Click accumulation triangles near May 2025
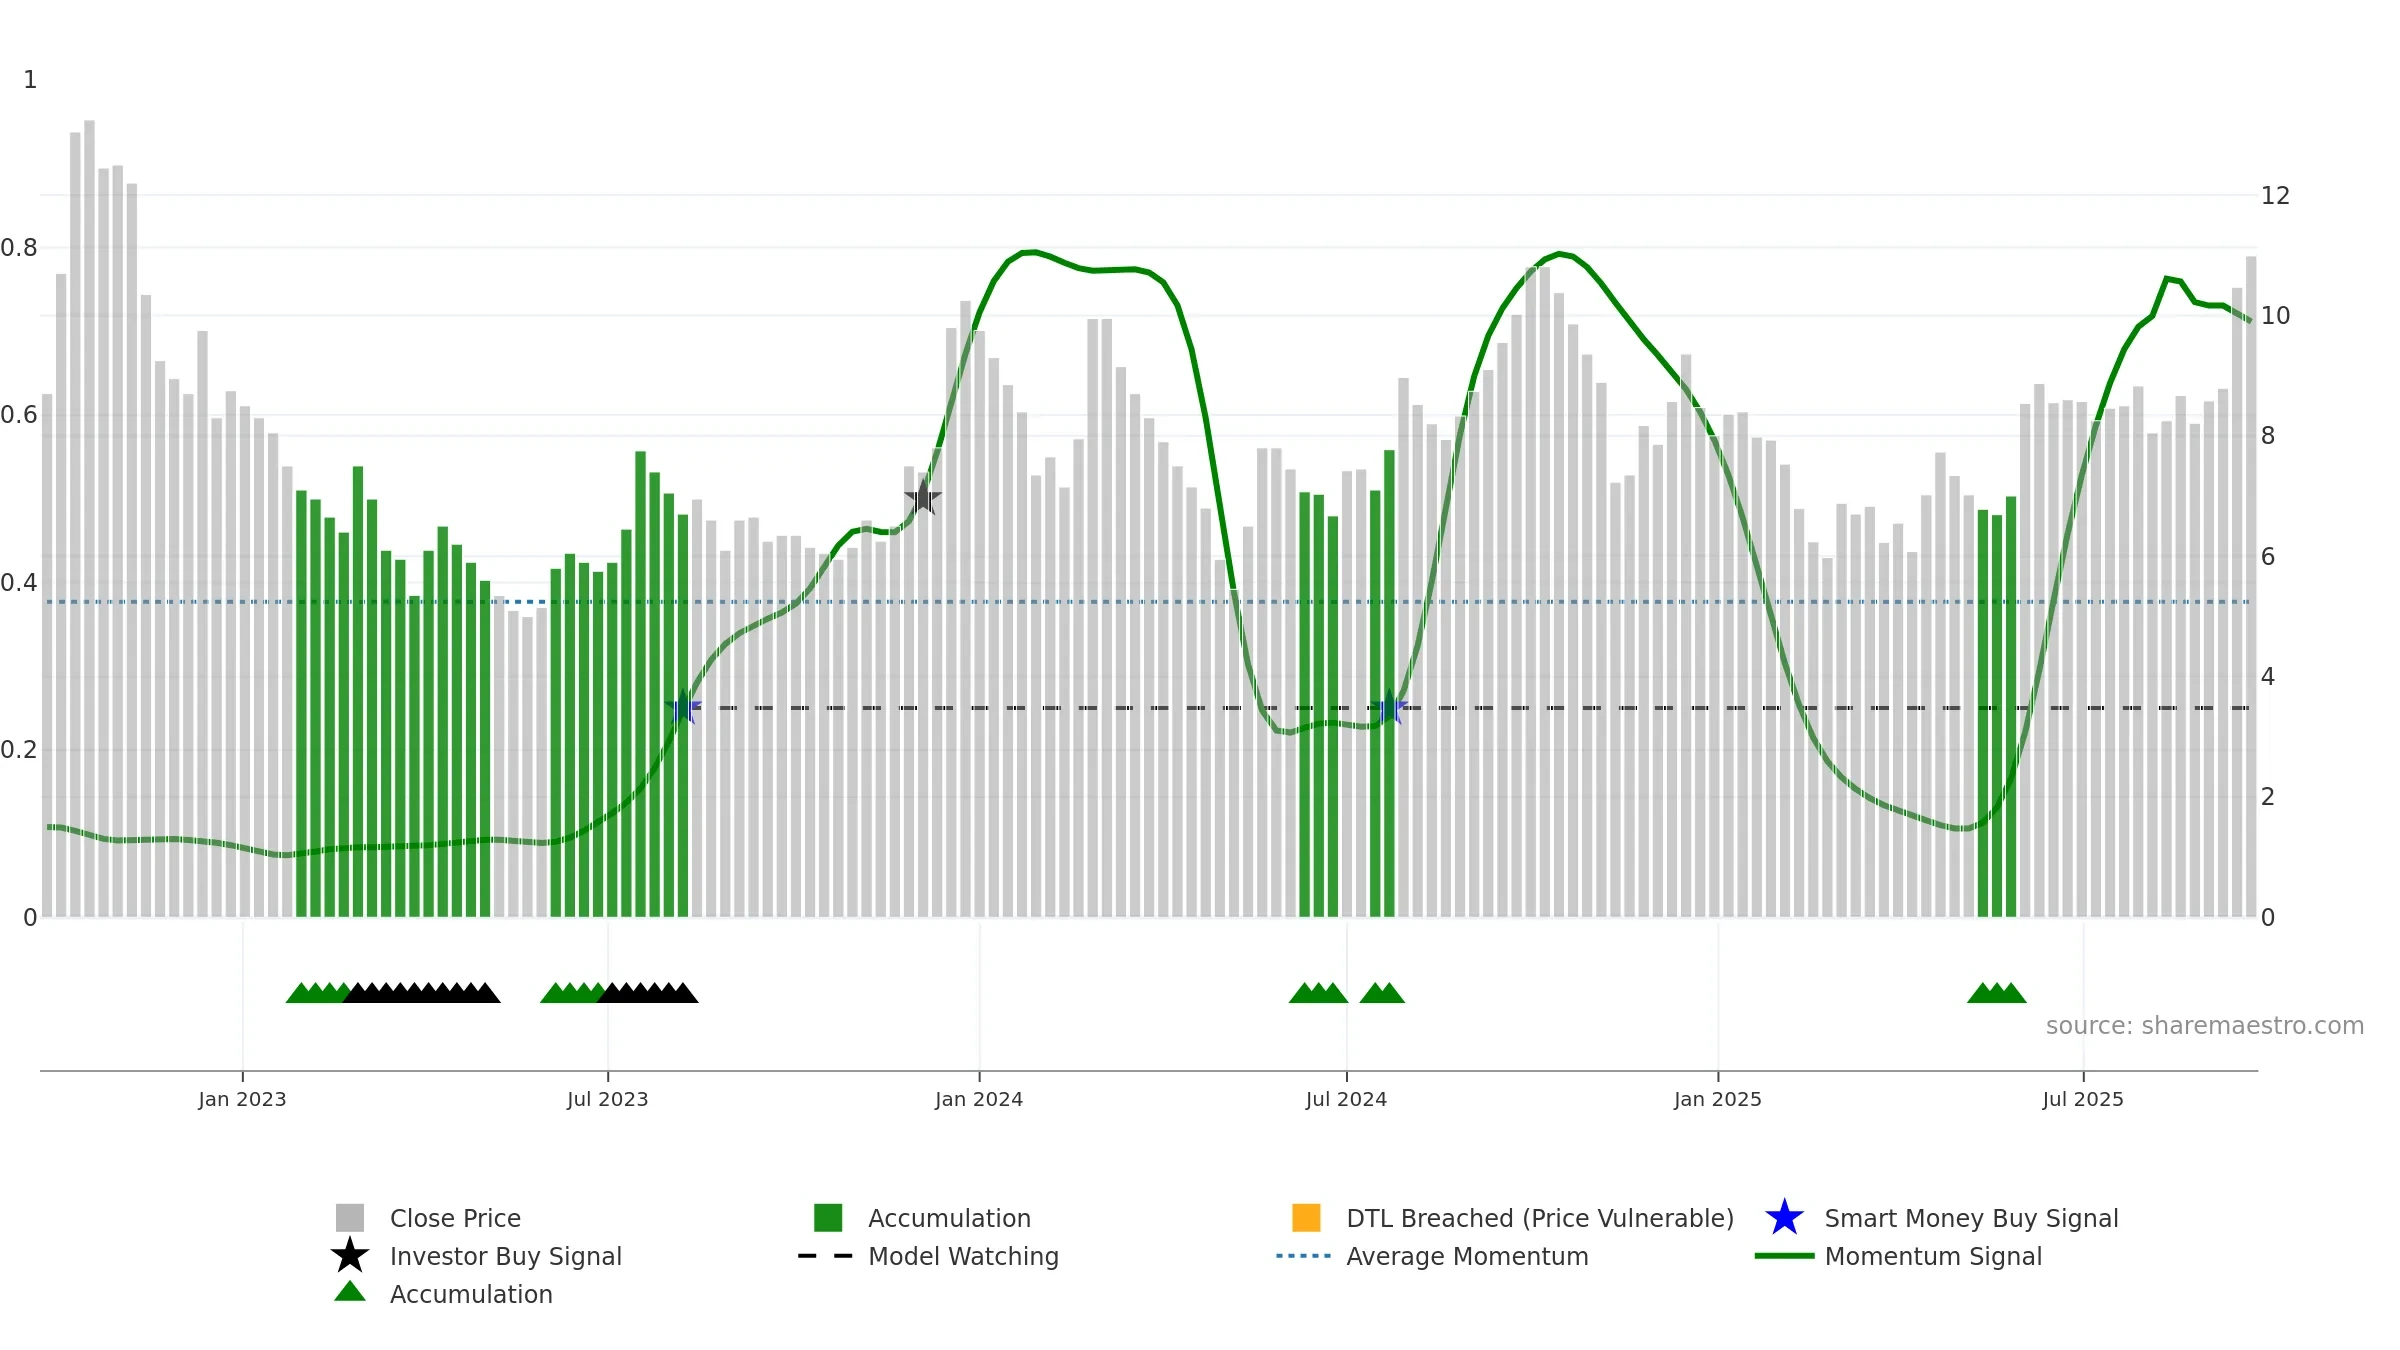Image resolution: width=2400 pixels, height=1350 pixels. [1997, 993]
